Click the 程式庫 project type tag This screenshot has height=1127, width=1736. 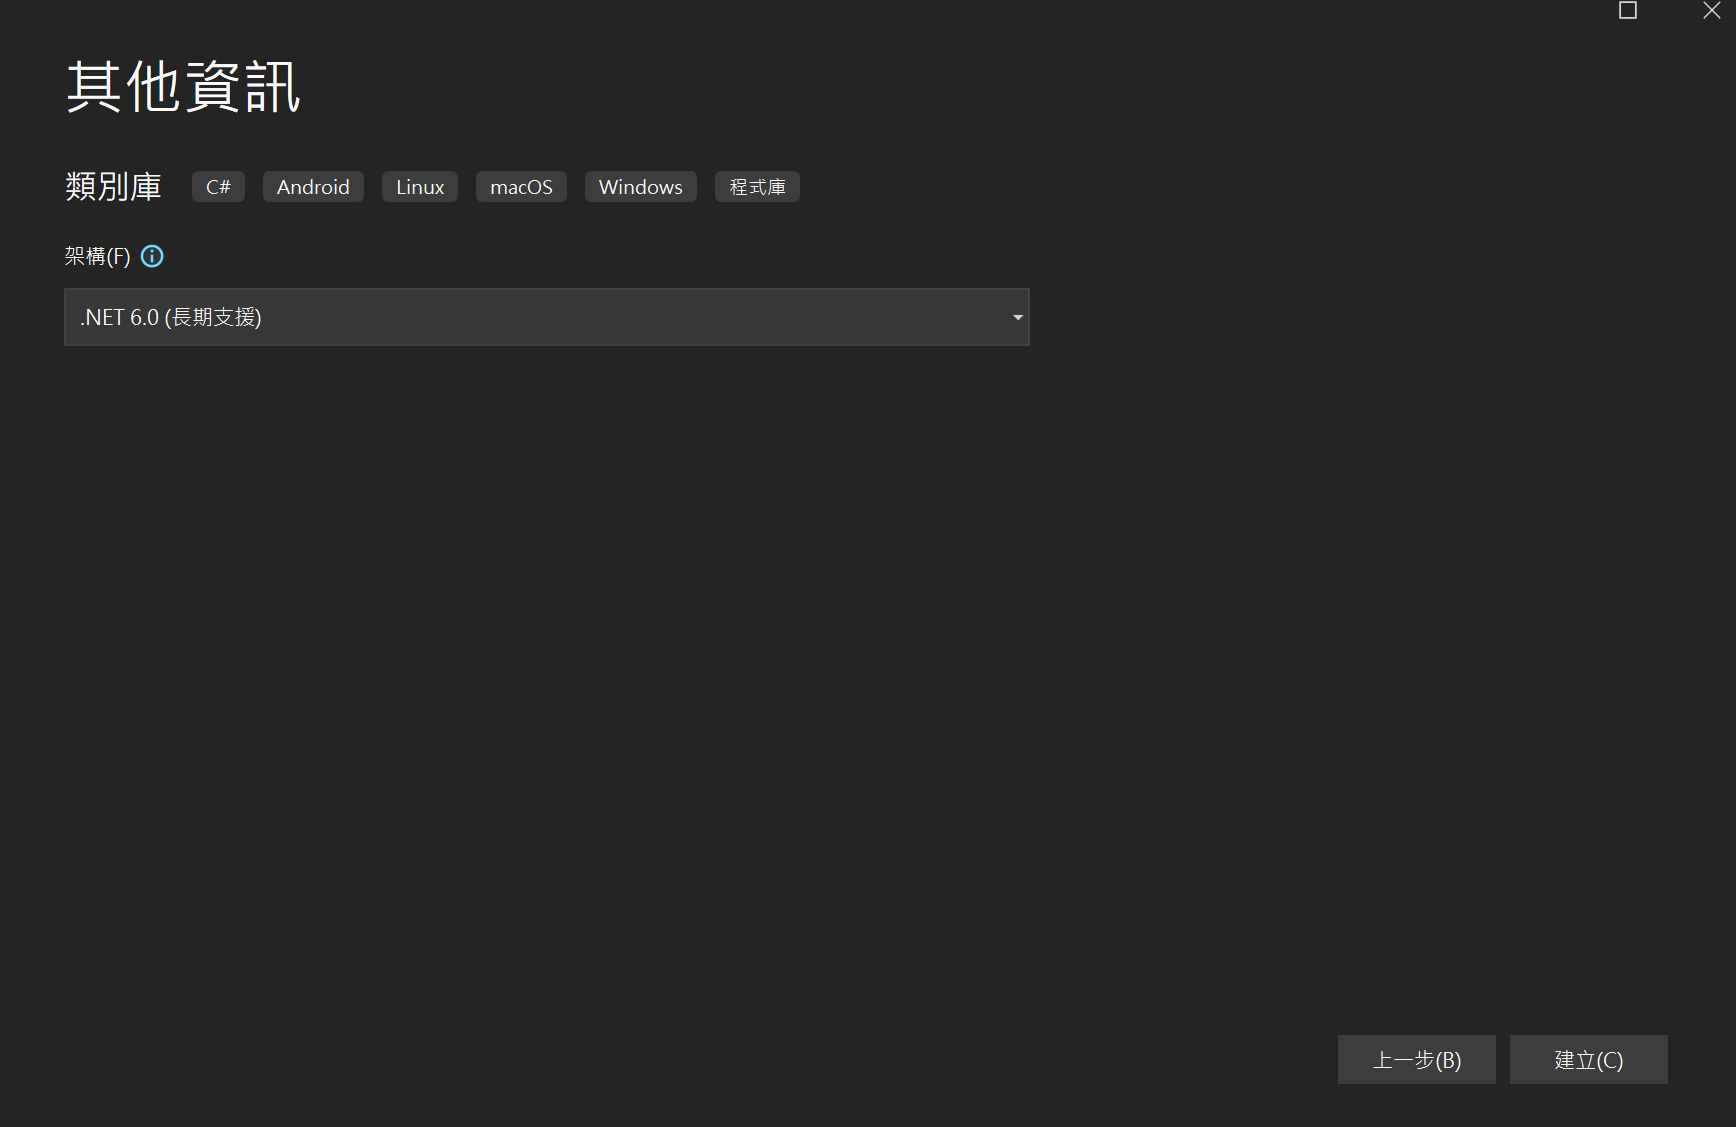pyautogui.click(x=757, y=187)
